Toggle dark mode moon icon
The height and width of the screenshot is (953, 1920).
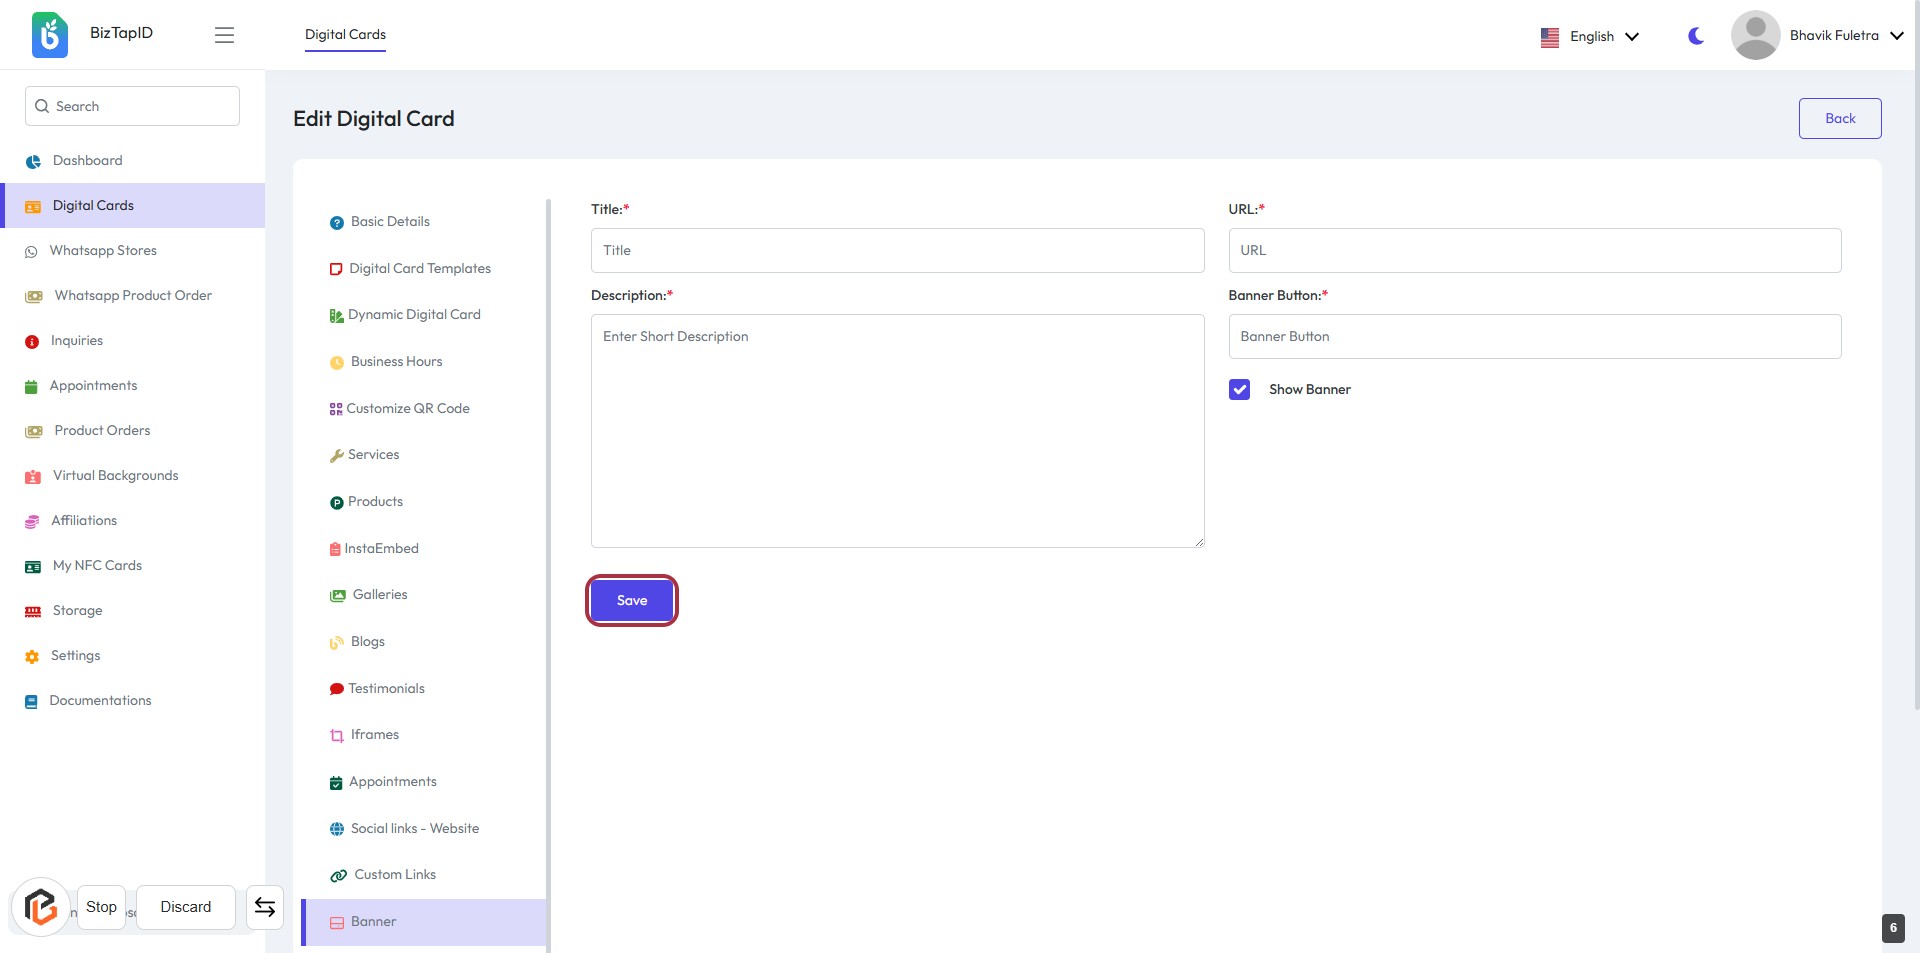click(x=1696, y=36)
